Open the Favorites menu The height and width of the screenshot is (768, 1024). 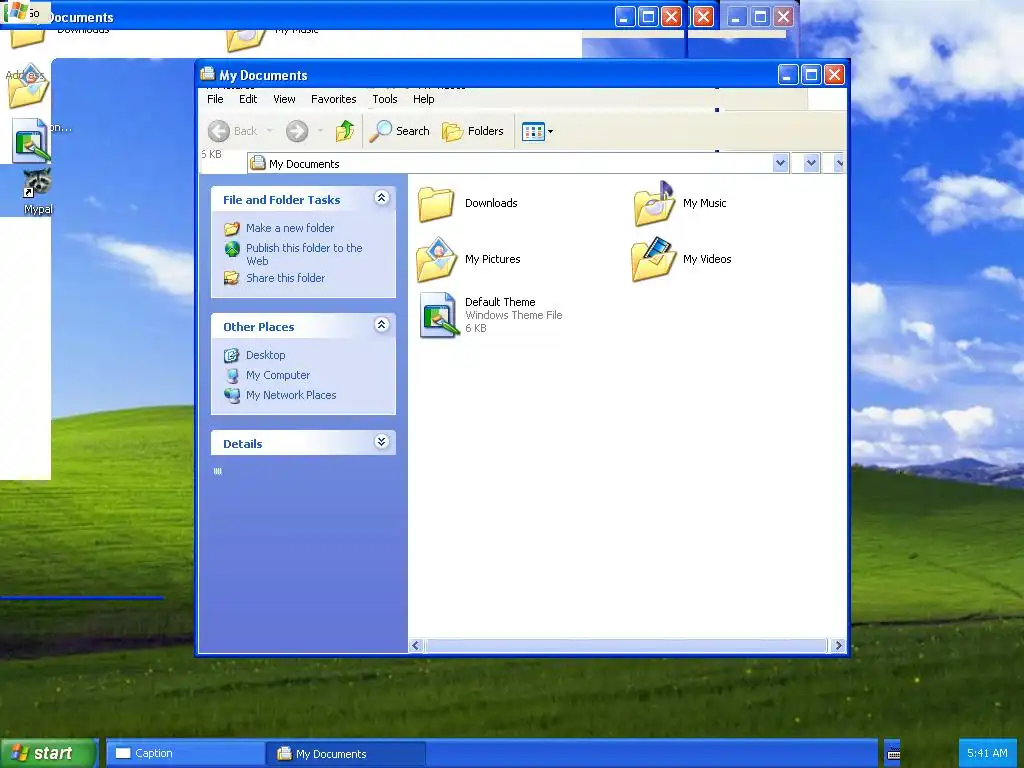[334, 99]
